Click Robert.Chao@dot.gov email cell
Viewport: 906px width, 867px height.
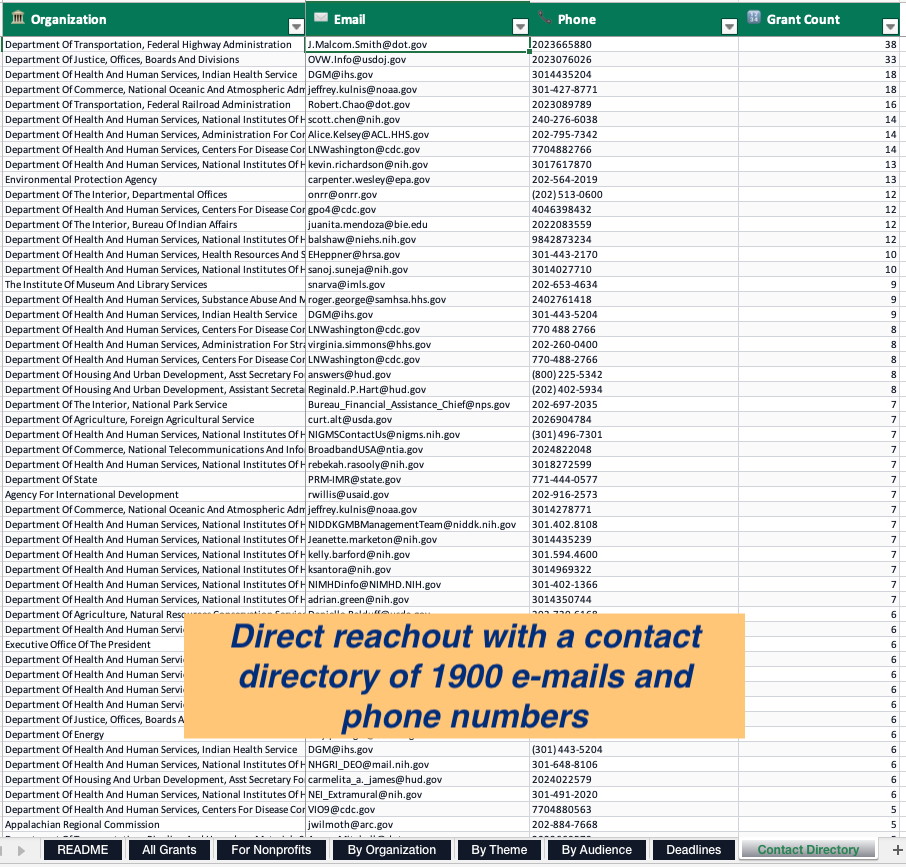tap(417, 105)
